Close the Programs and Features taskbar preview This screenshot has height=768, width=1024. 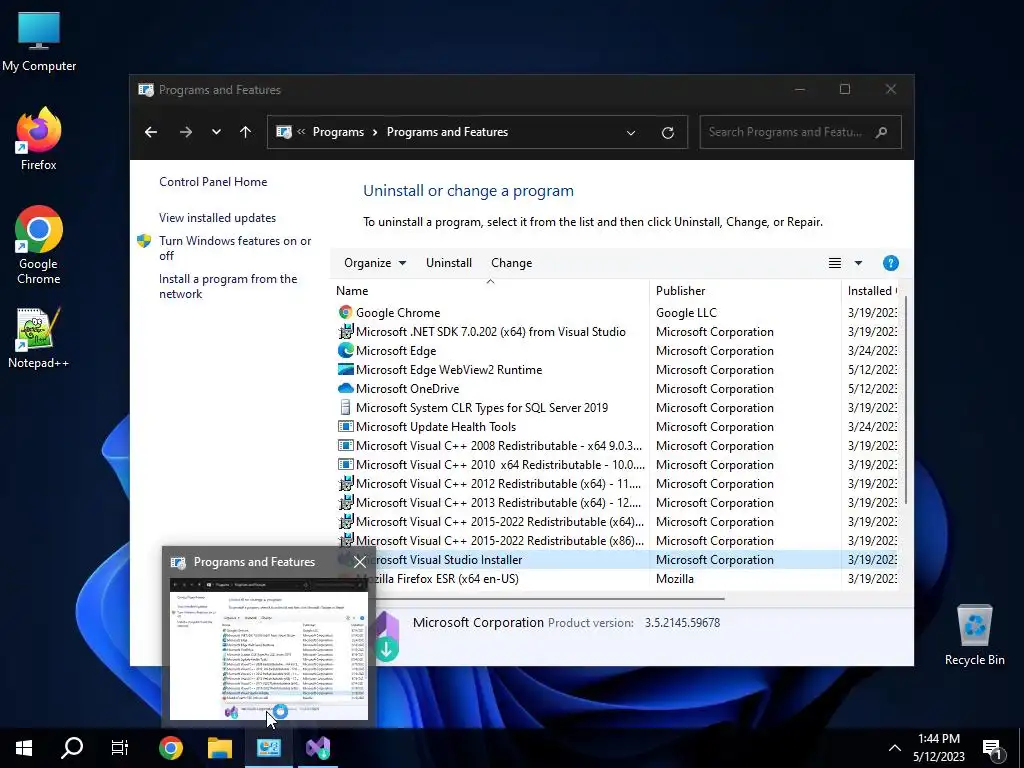pyautogui.click(x=360, y=562)
